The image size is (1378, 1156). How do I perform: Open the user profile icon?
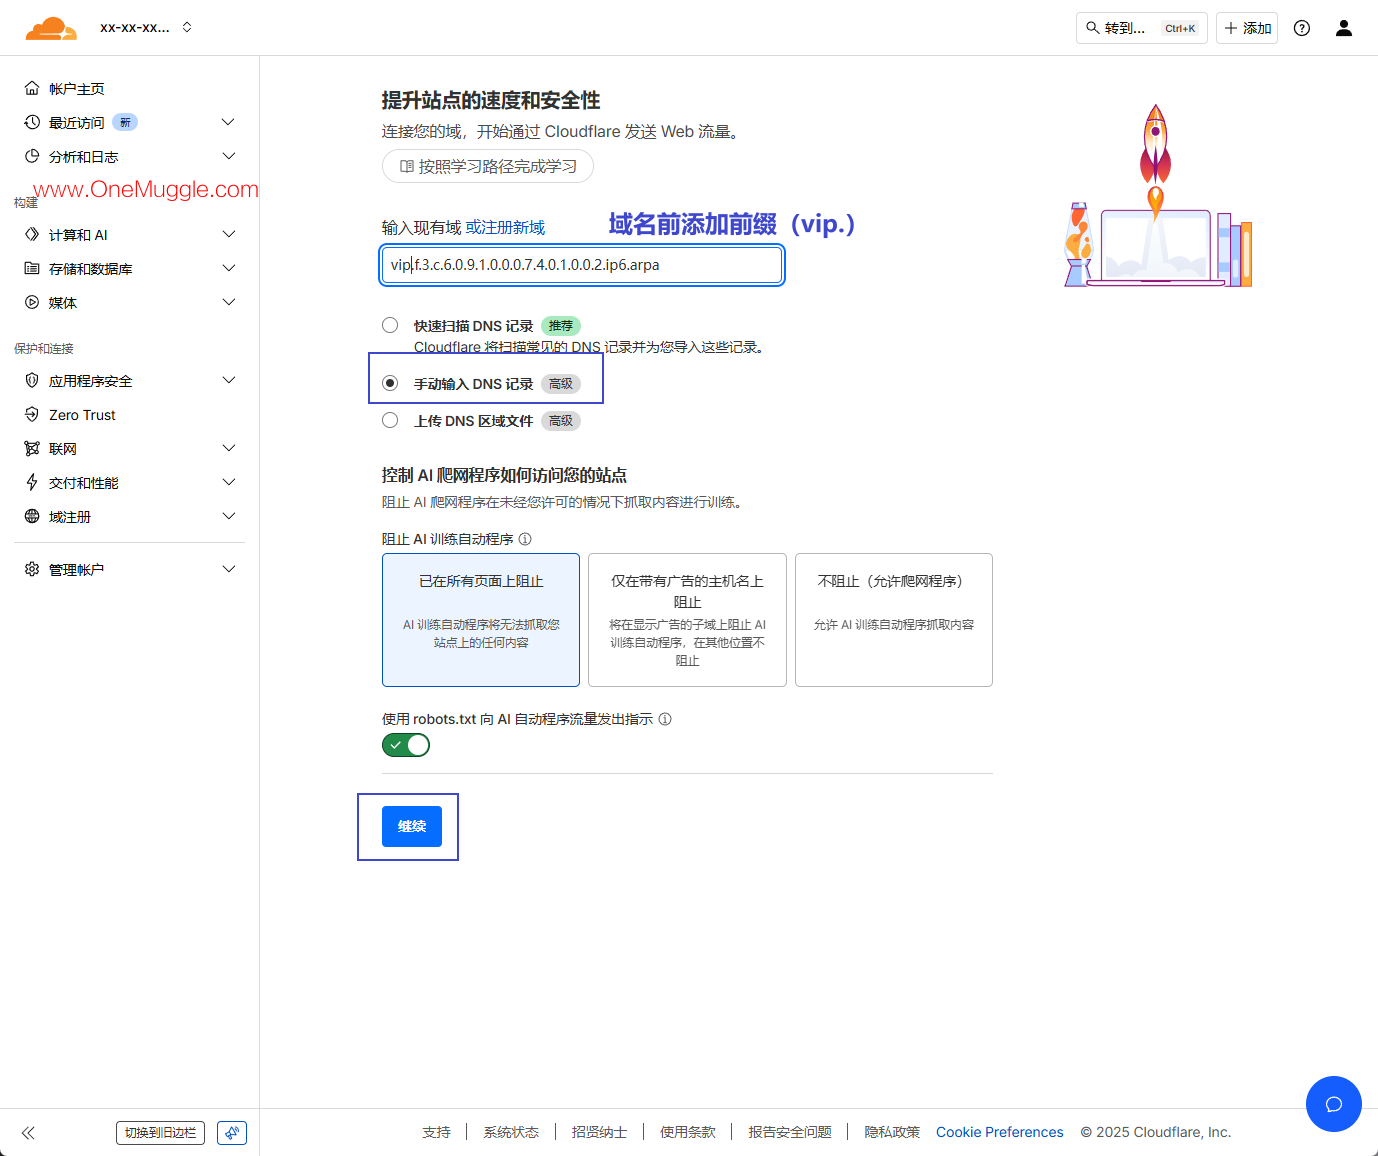[x=1344, y=28]
